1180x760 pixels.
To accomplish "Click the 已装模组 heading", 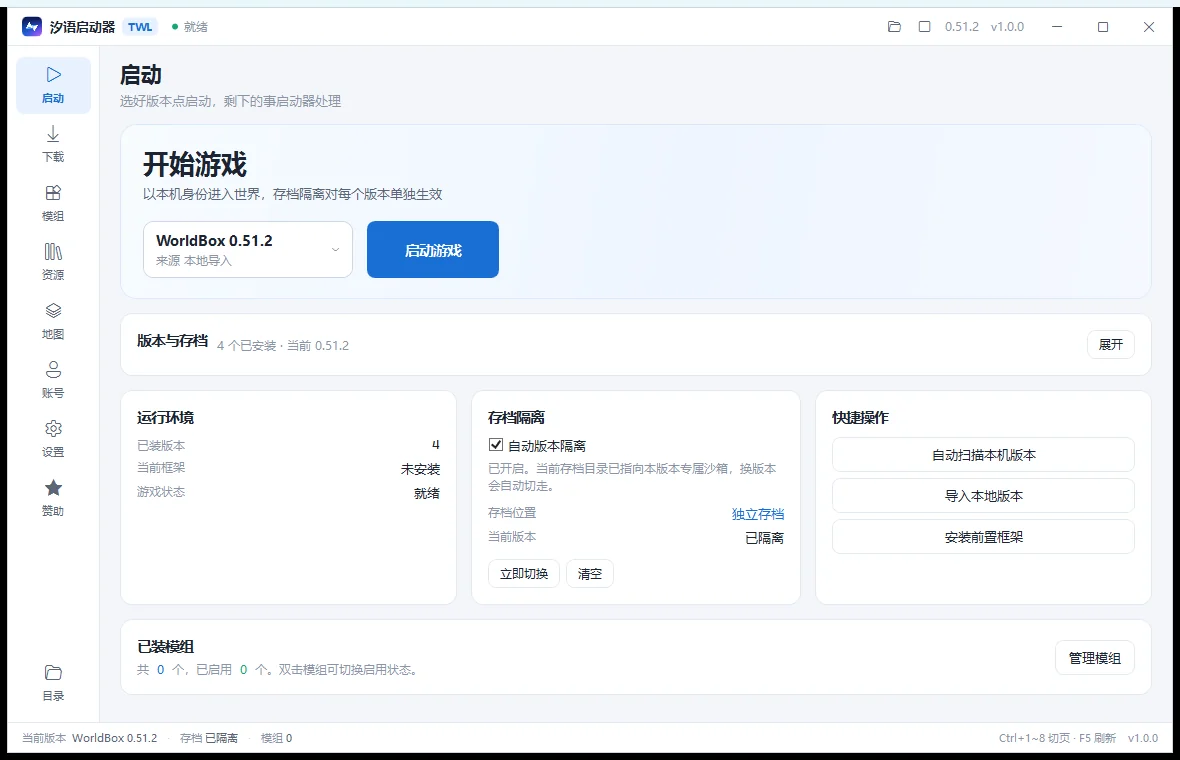I will (x=166, y=646).
